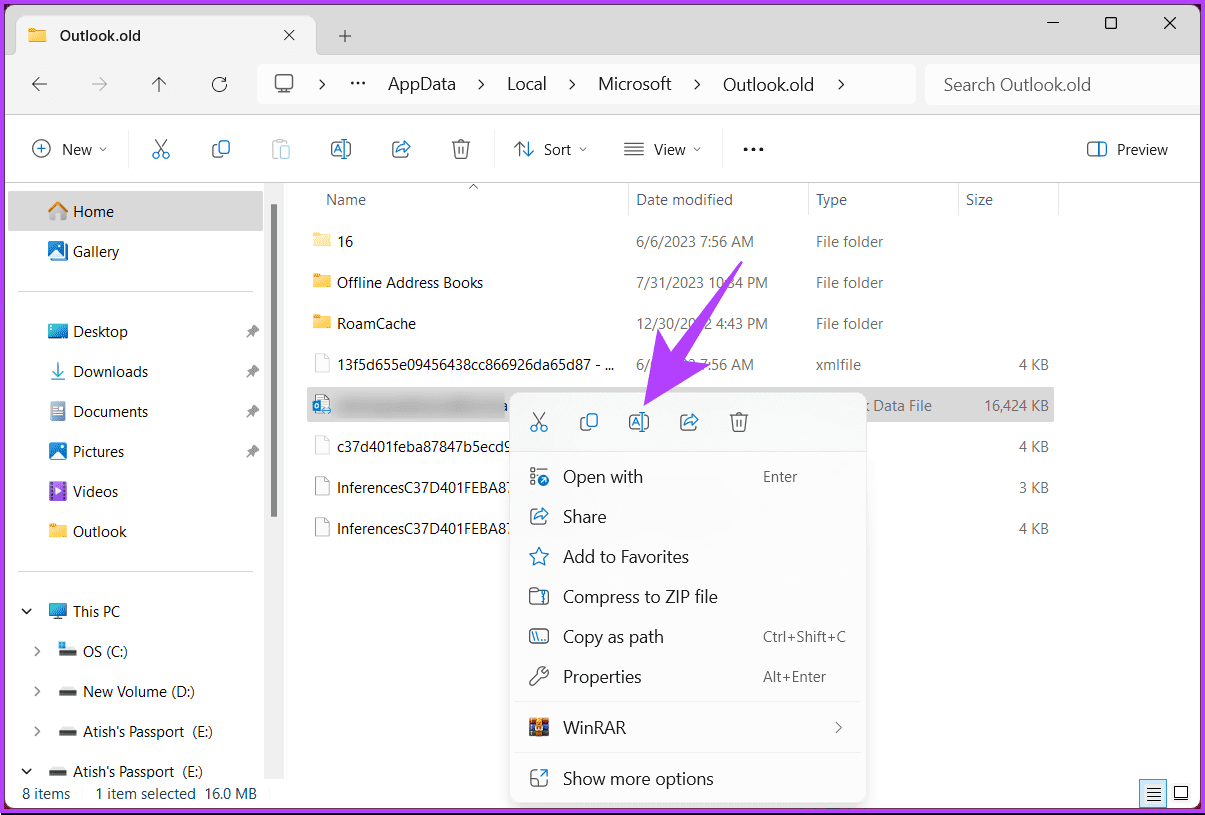Viewport: 1205px width, 815px height.
Task: Select the Rename icon in the context menu
Action: 639,421
